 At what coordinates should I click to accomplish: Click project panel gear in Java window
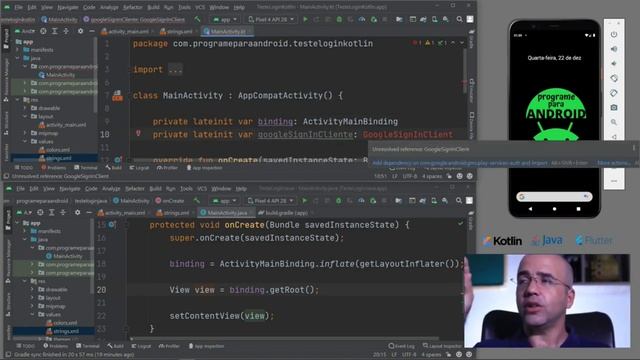click(78, 213)
